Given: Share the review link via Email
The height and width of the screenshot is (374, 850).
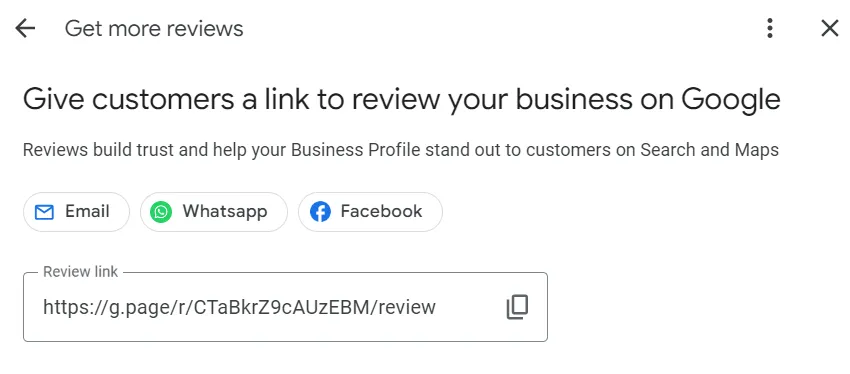Looking at the screenshot, I should [76, 212].
